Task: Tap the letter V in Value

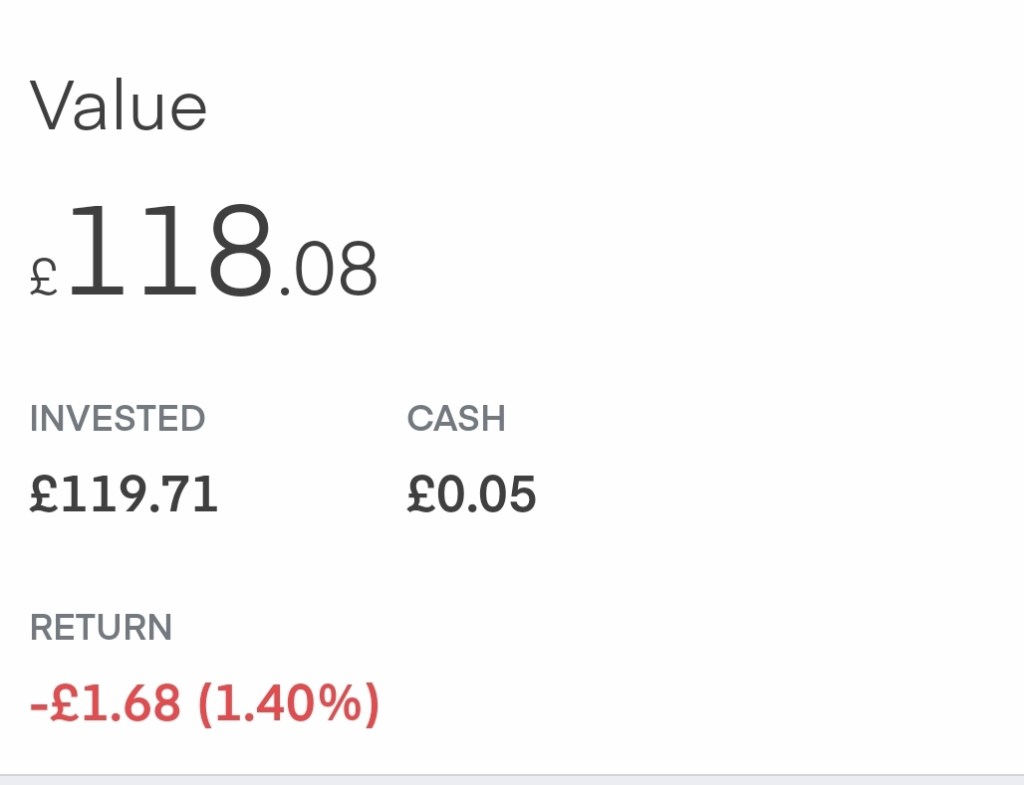Action: [x=50, y=106]
